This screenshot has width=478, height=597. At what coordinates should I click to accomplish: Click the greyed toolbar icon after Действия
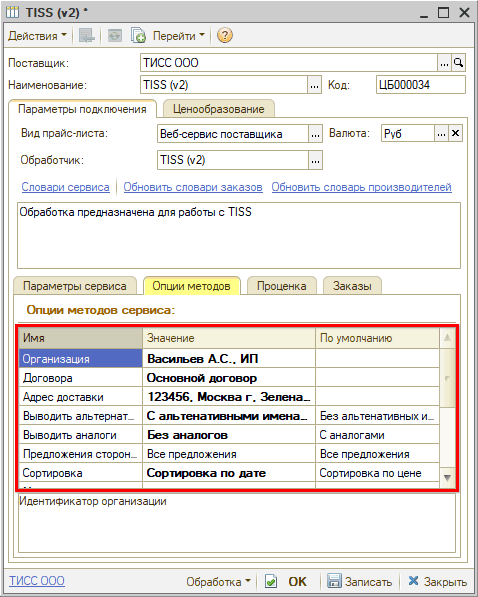pos(86,36)
